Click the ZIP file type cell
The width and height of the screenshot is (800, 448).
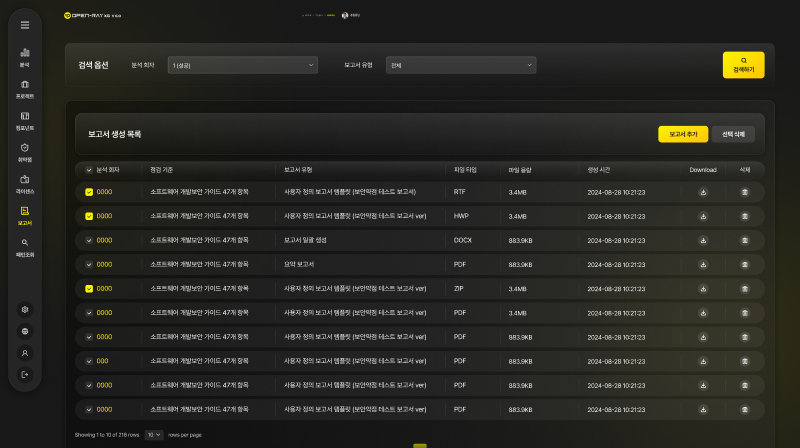click(458, 289)
